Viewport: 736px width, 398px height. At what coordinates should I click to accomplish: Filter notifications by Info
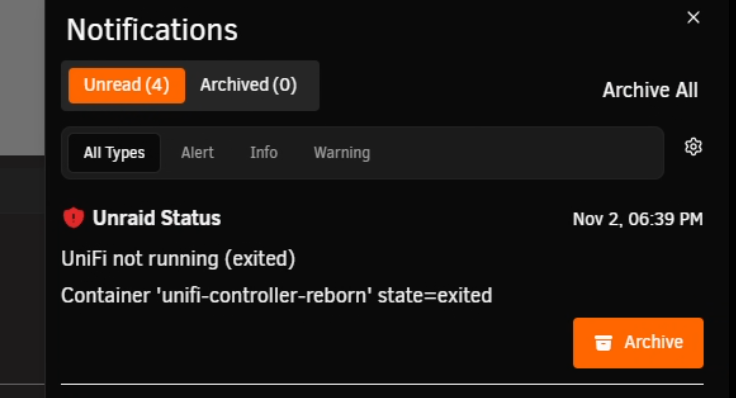point(264,153)
